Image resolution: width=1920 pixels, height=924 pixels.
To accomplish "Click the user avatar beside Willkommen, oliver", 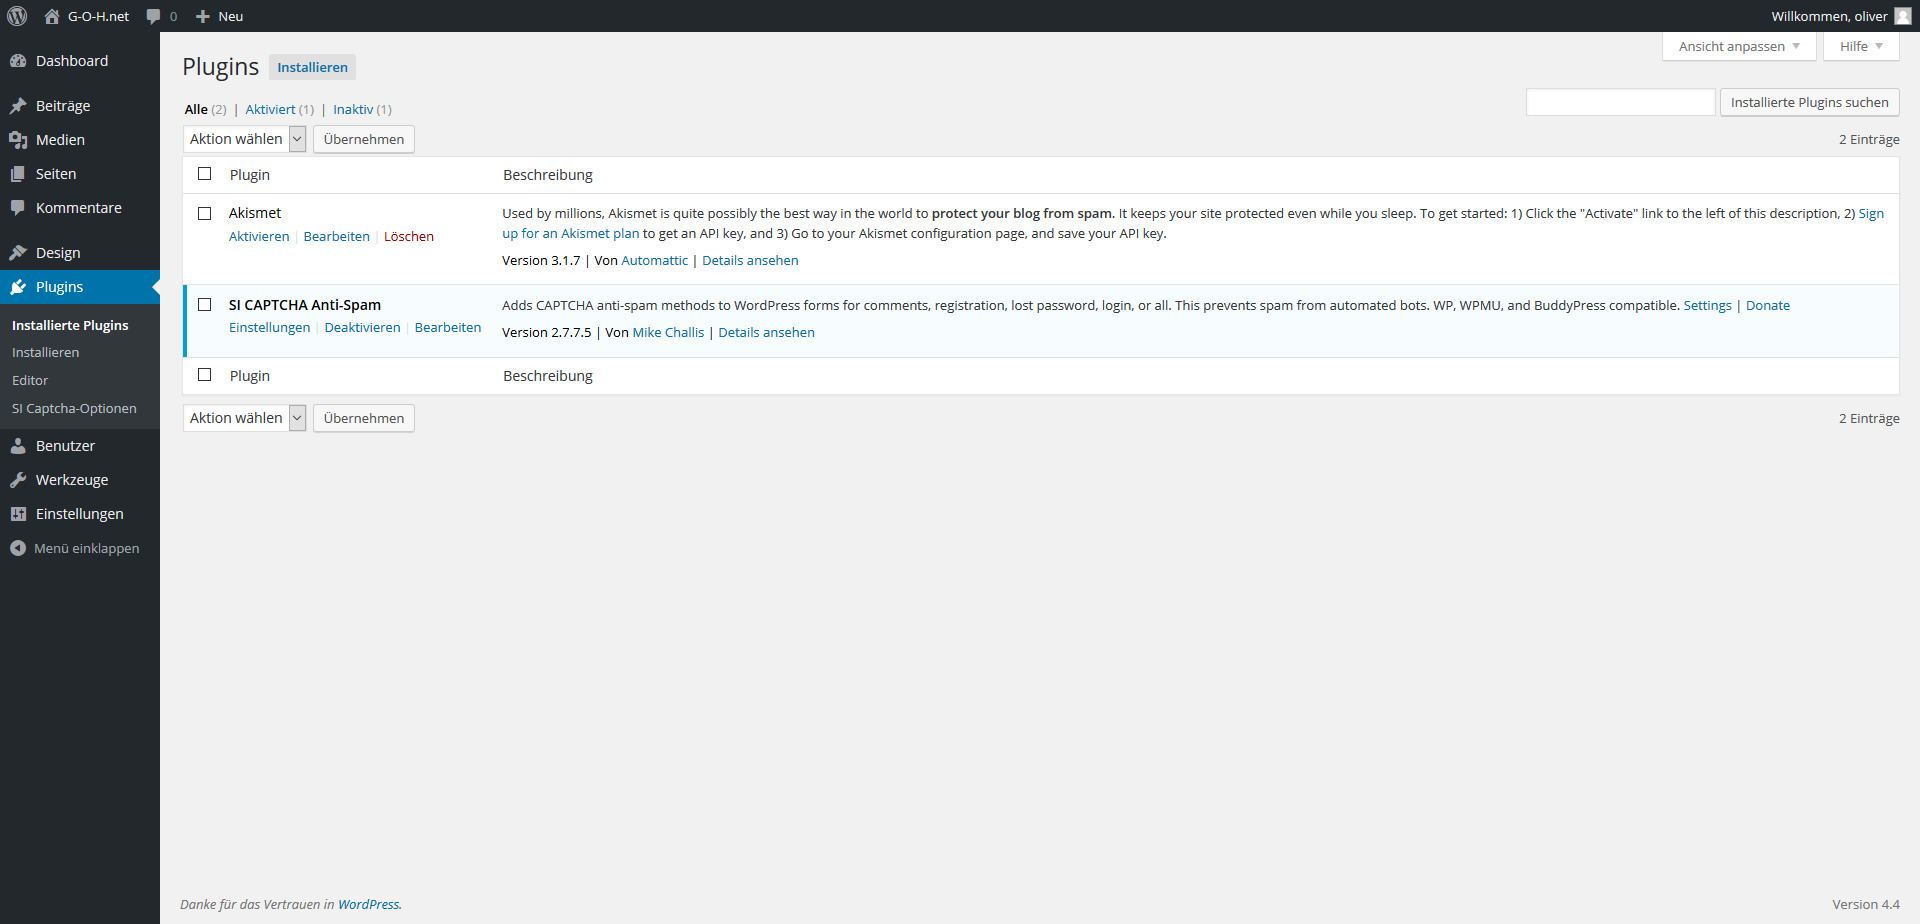I will [x=1903, y=16].
